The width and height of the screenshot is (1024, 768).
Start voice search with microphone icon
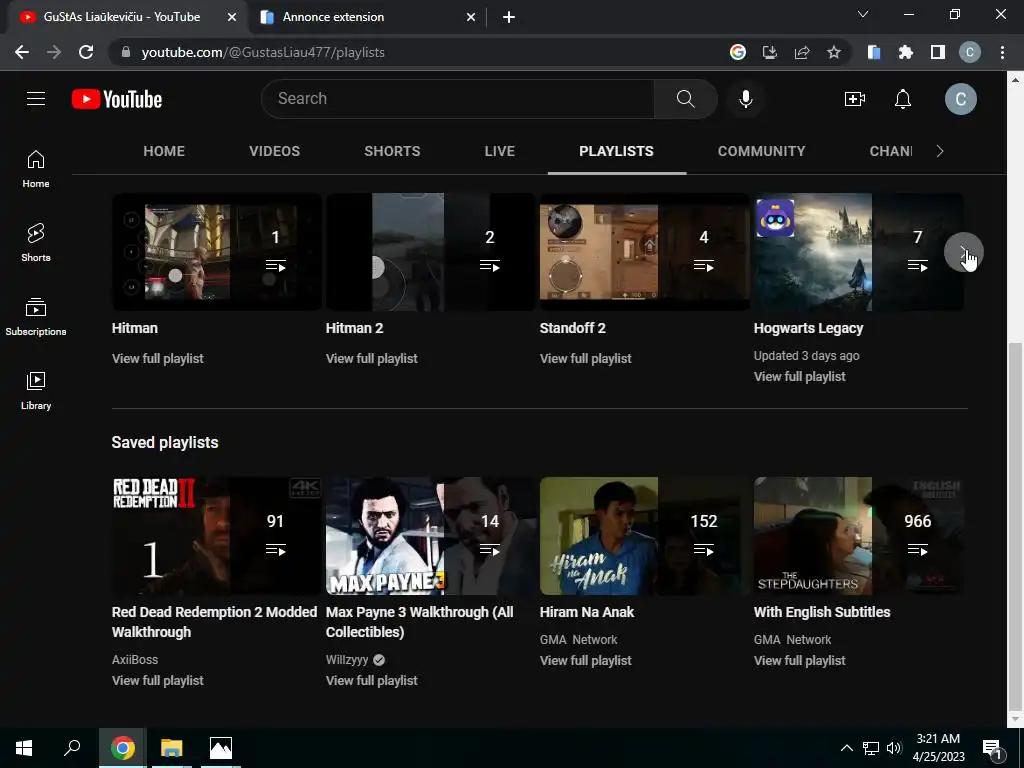pyautogui.click(x=745, y=99)
